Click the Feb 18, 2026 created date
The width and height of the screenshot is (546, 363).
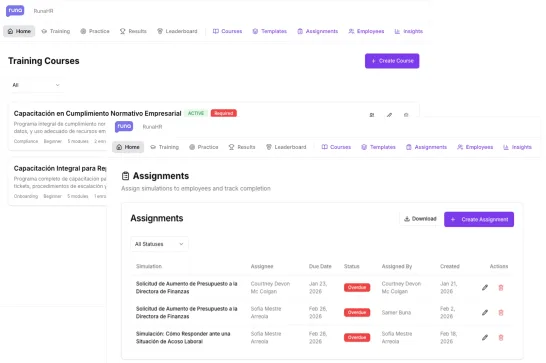point(448,338)
